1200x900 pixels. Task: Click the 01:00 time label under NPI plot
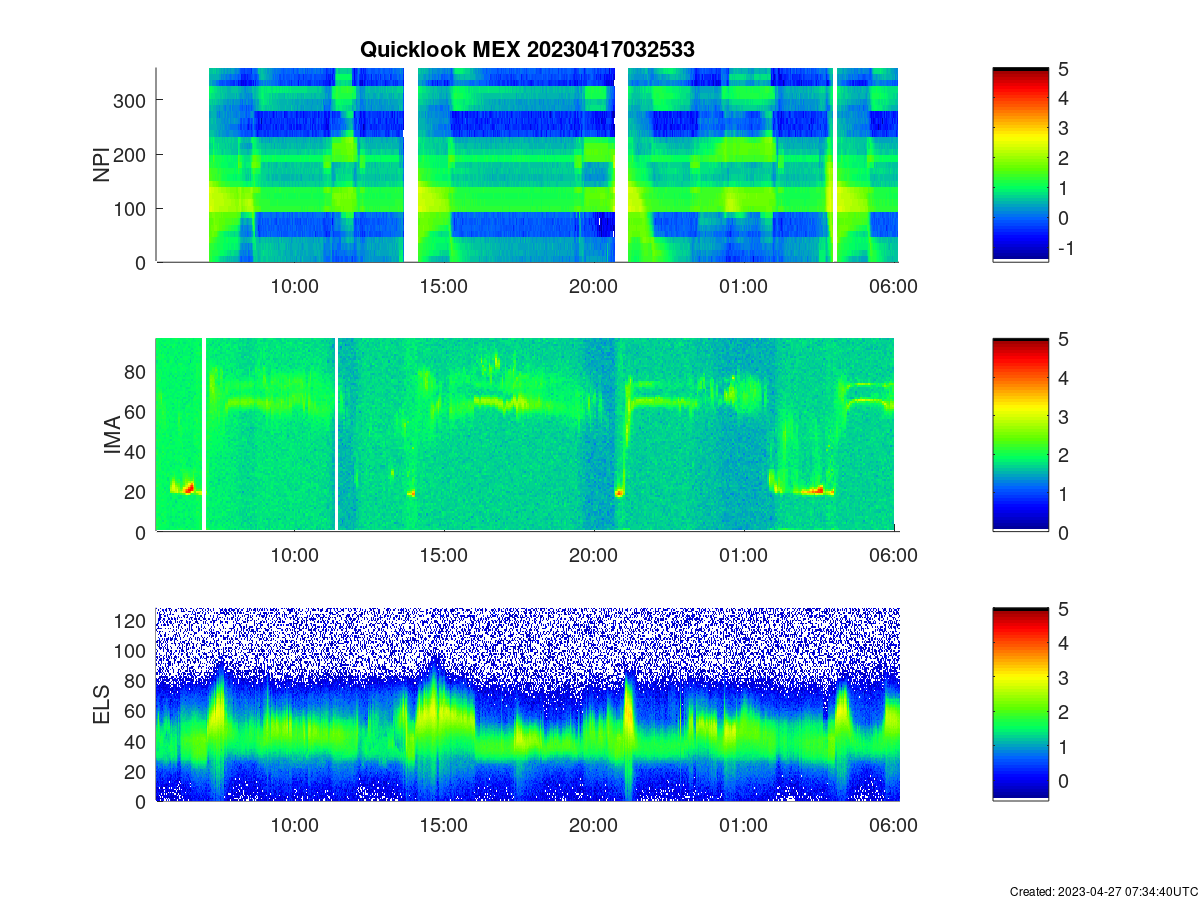744,286
